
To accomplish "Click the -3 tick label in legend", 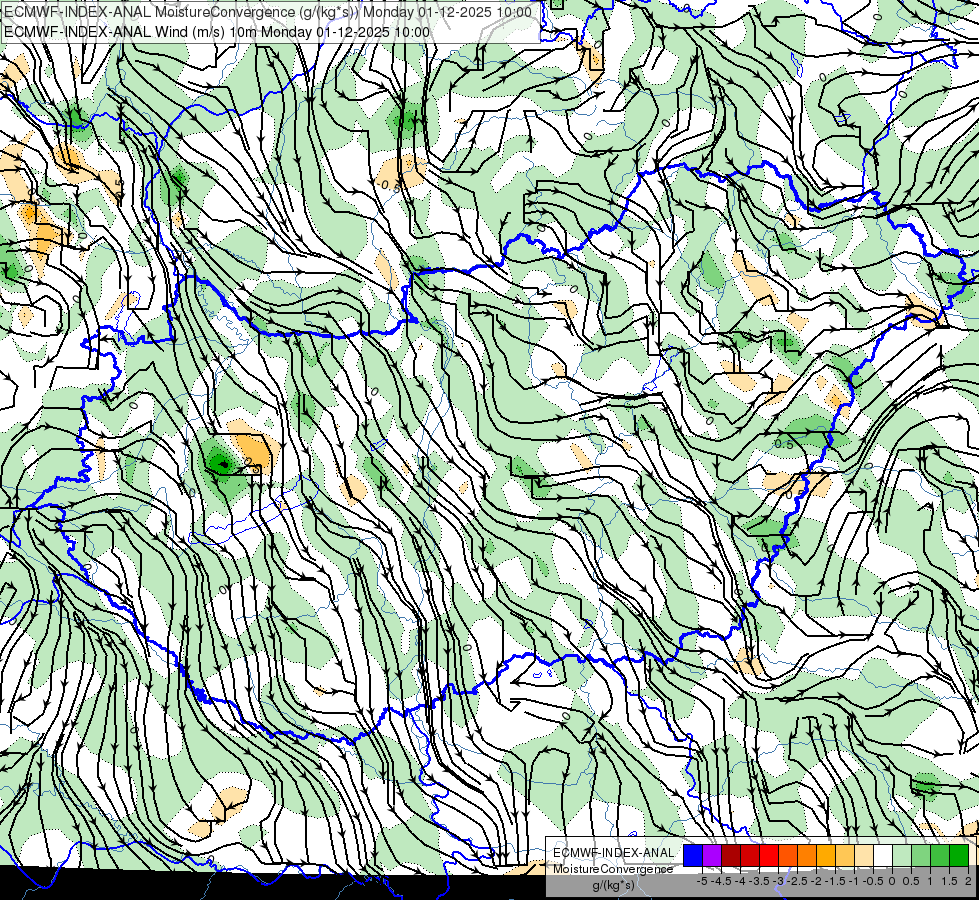I will [778, 881].
